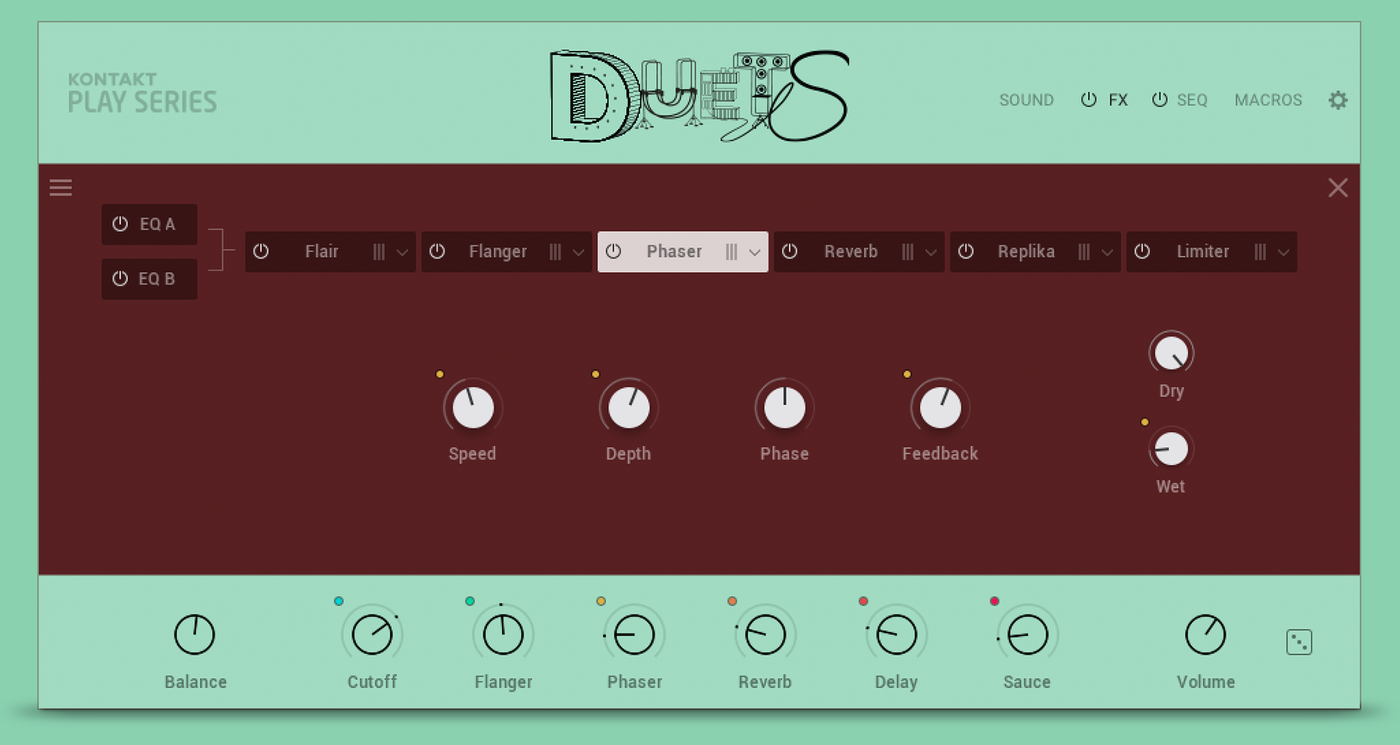Click the Duets logo
This screenshot has height=745, width=1400.
click(700, 95)
